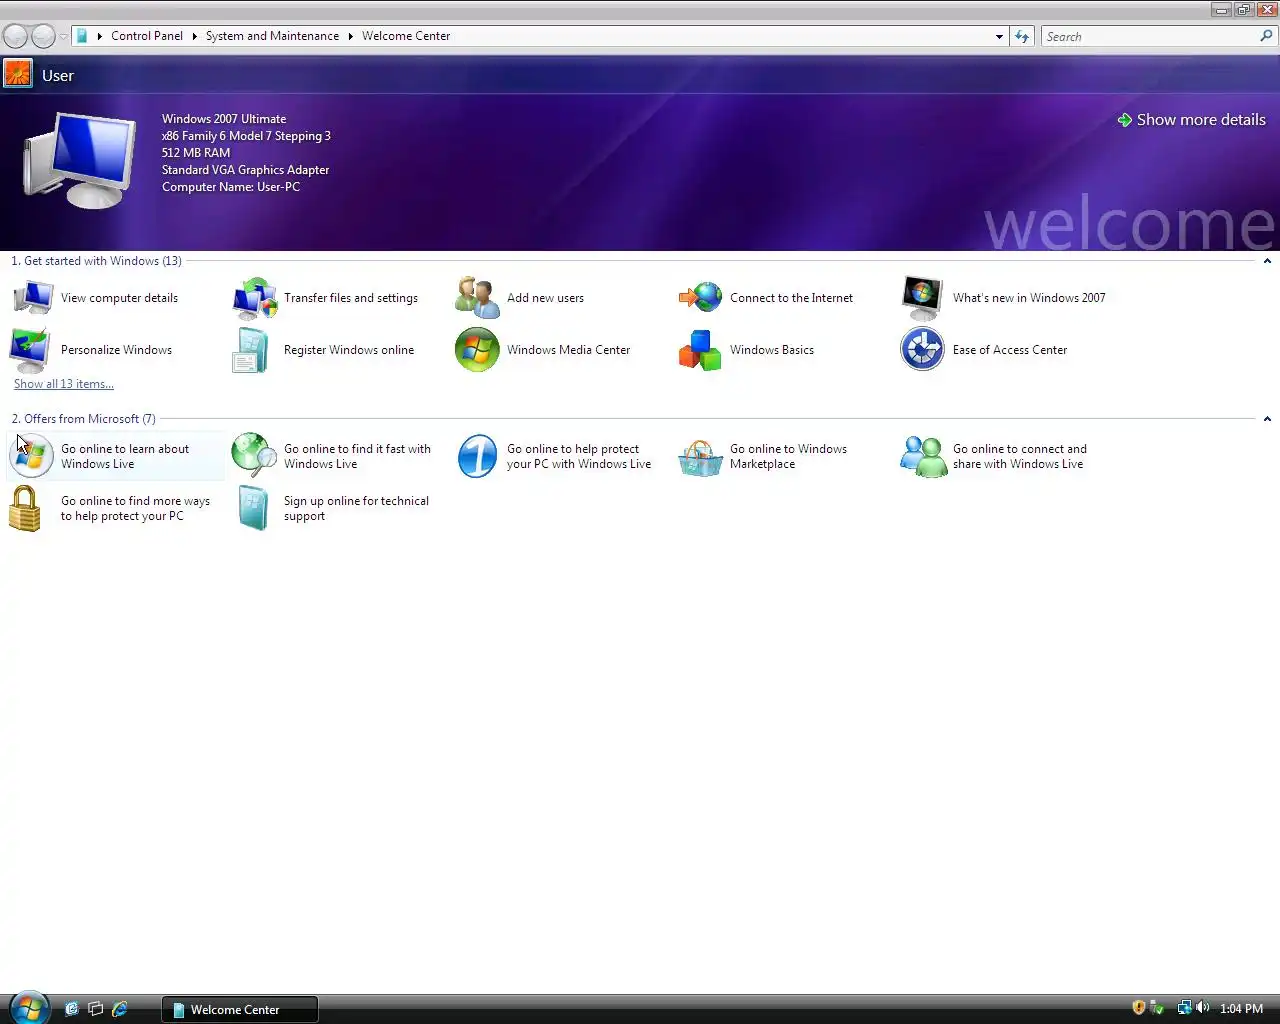1280x1024 pixels.
Task: Click Show all 13 items link
Action: (64, 384)
